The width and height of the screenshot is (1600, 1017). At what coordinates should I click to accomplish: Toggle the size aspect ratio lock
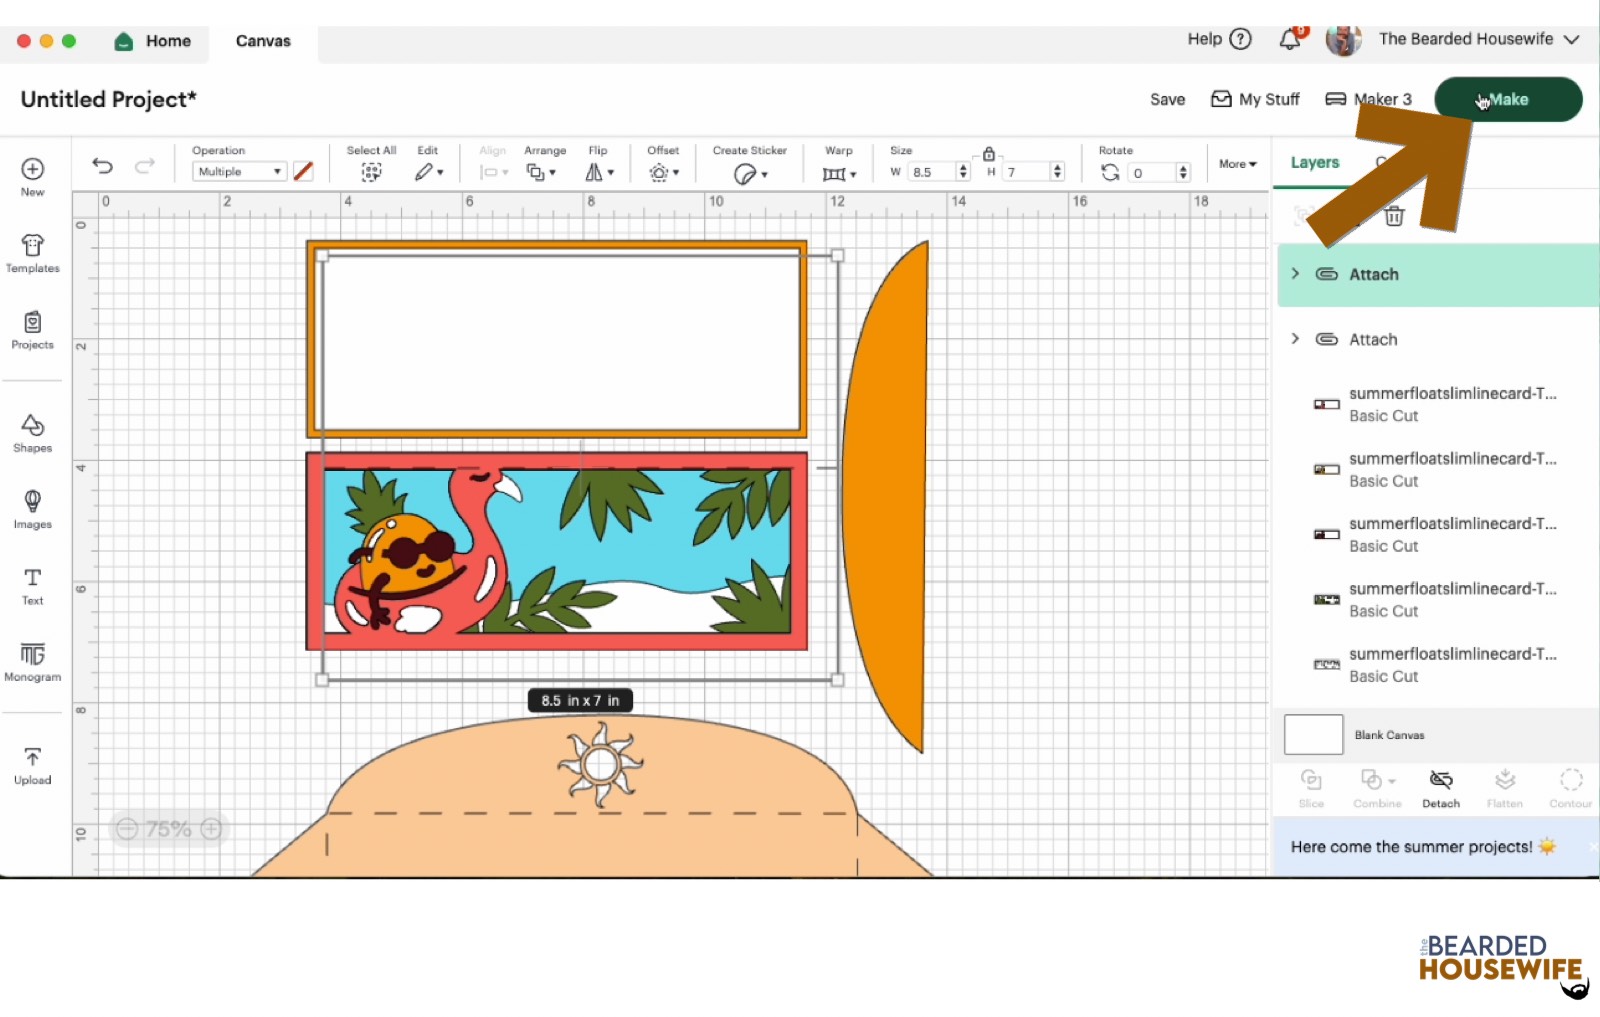pyautogui.click(x=988, y=153)
